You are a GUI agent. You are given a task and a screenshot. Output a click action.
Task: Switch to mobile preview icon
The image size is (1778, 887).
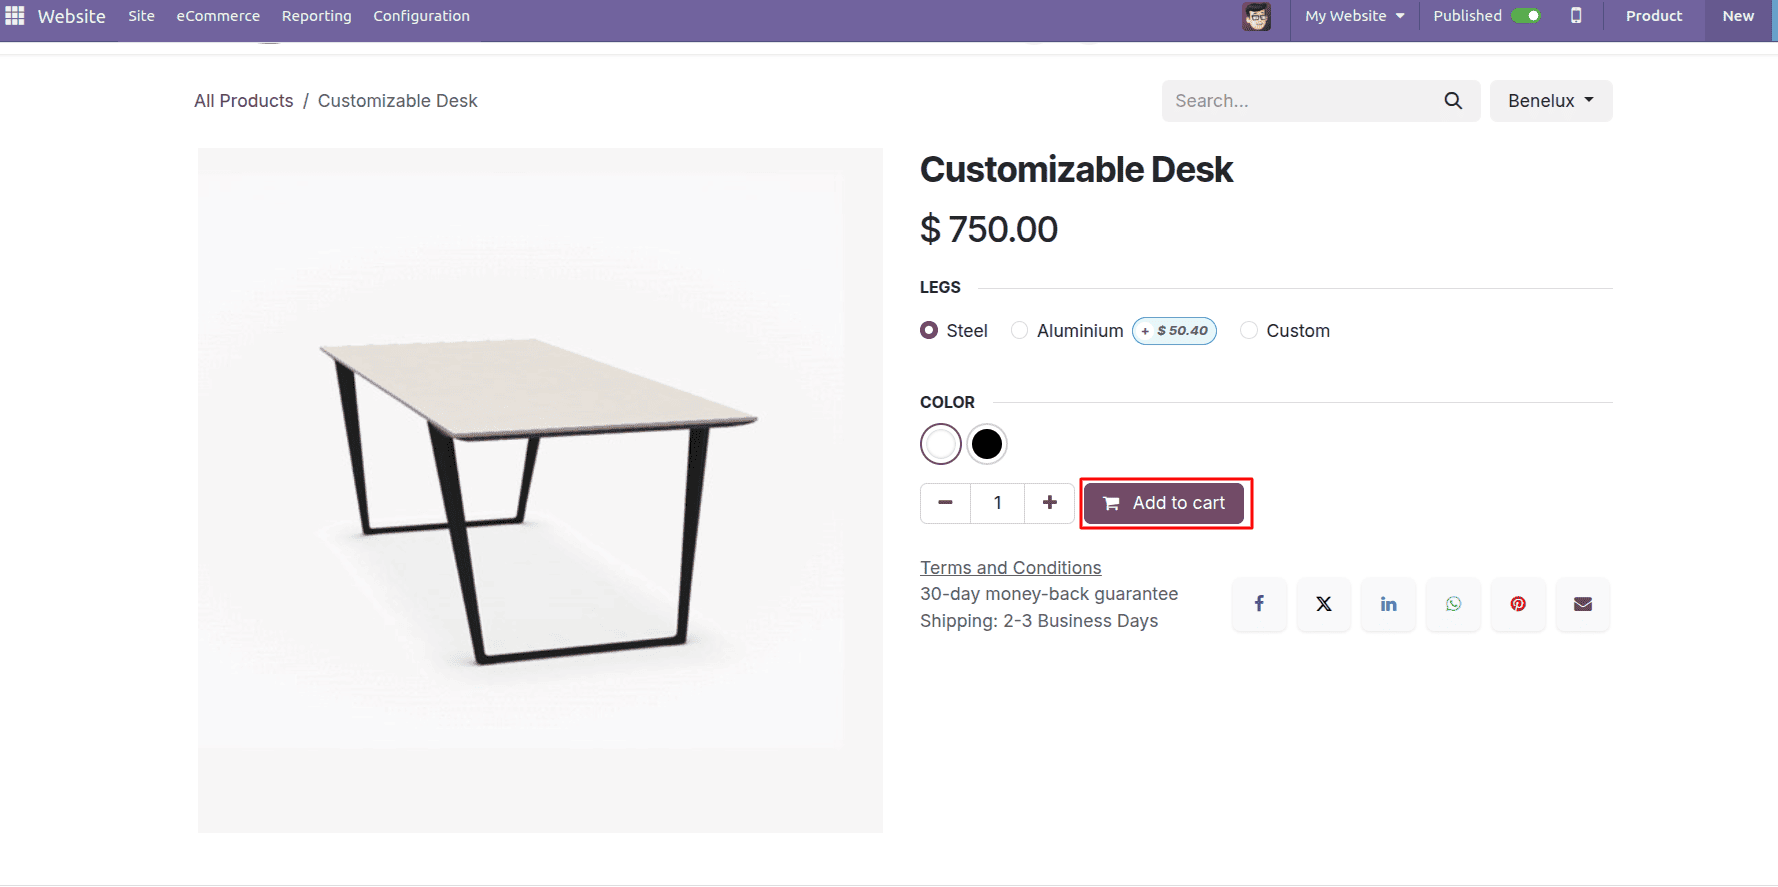tap(1576, 16)
